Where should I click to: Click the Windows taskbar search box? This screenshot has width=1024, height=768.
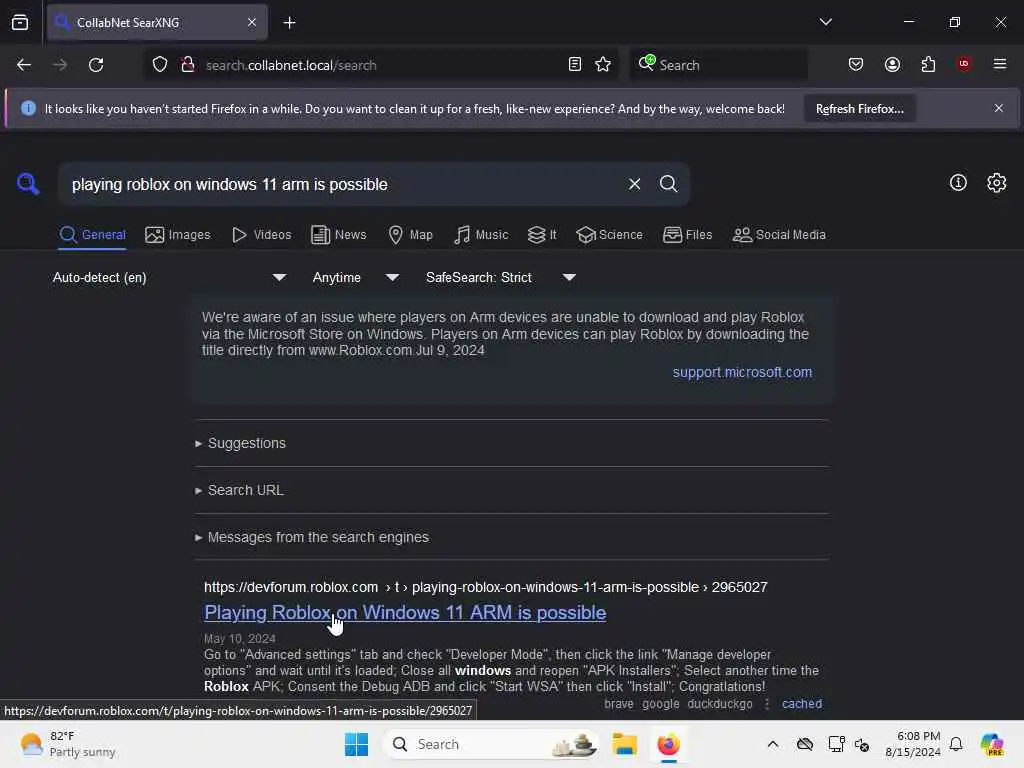(491, 744)
